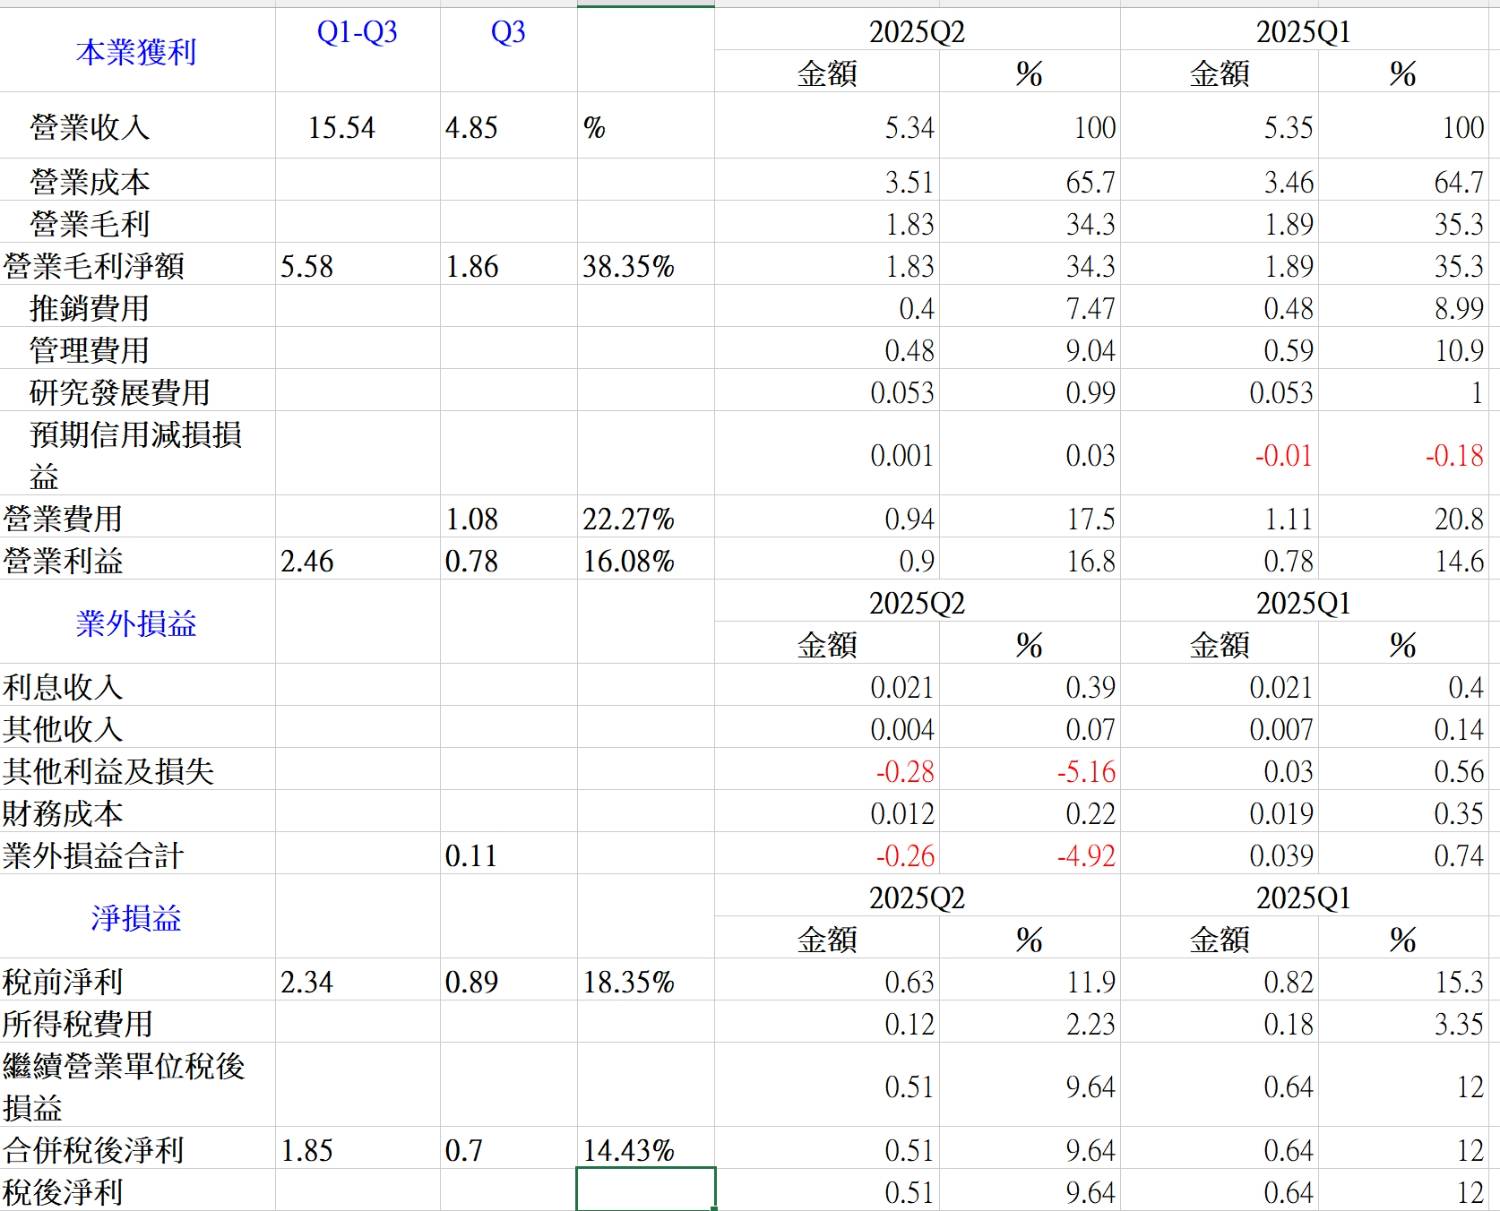Select the 15.54 營業收入 value cell
The width and height of the screenshot is (1500, 1211).
coord(341,128)
